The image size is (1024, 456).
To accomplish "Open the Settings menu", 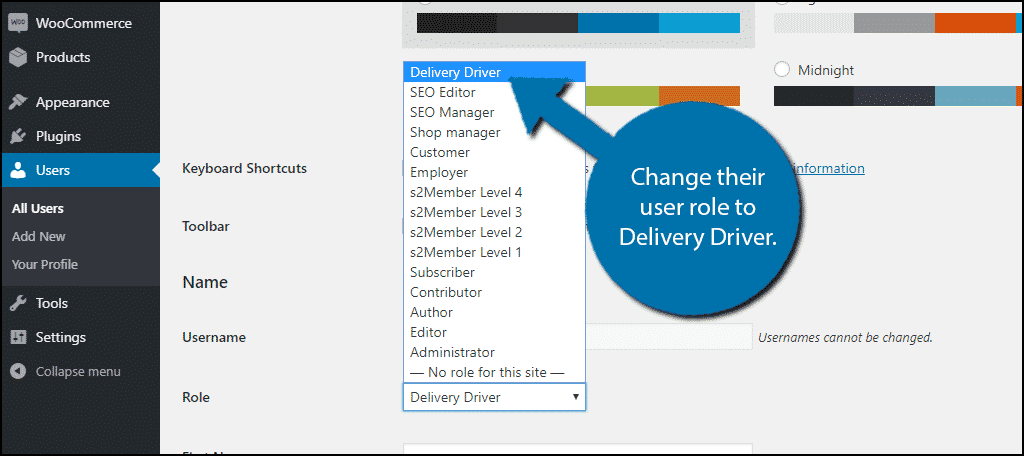I will coord(80,337).
